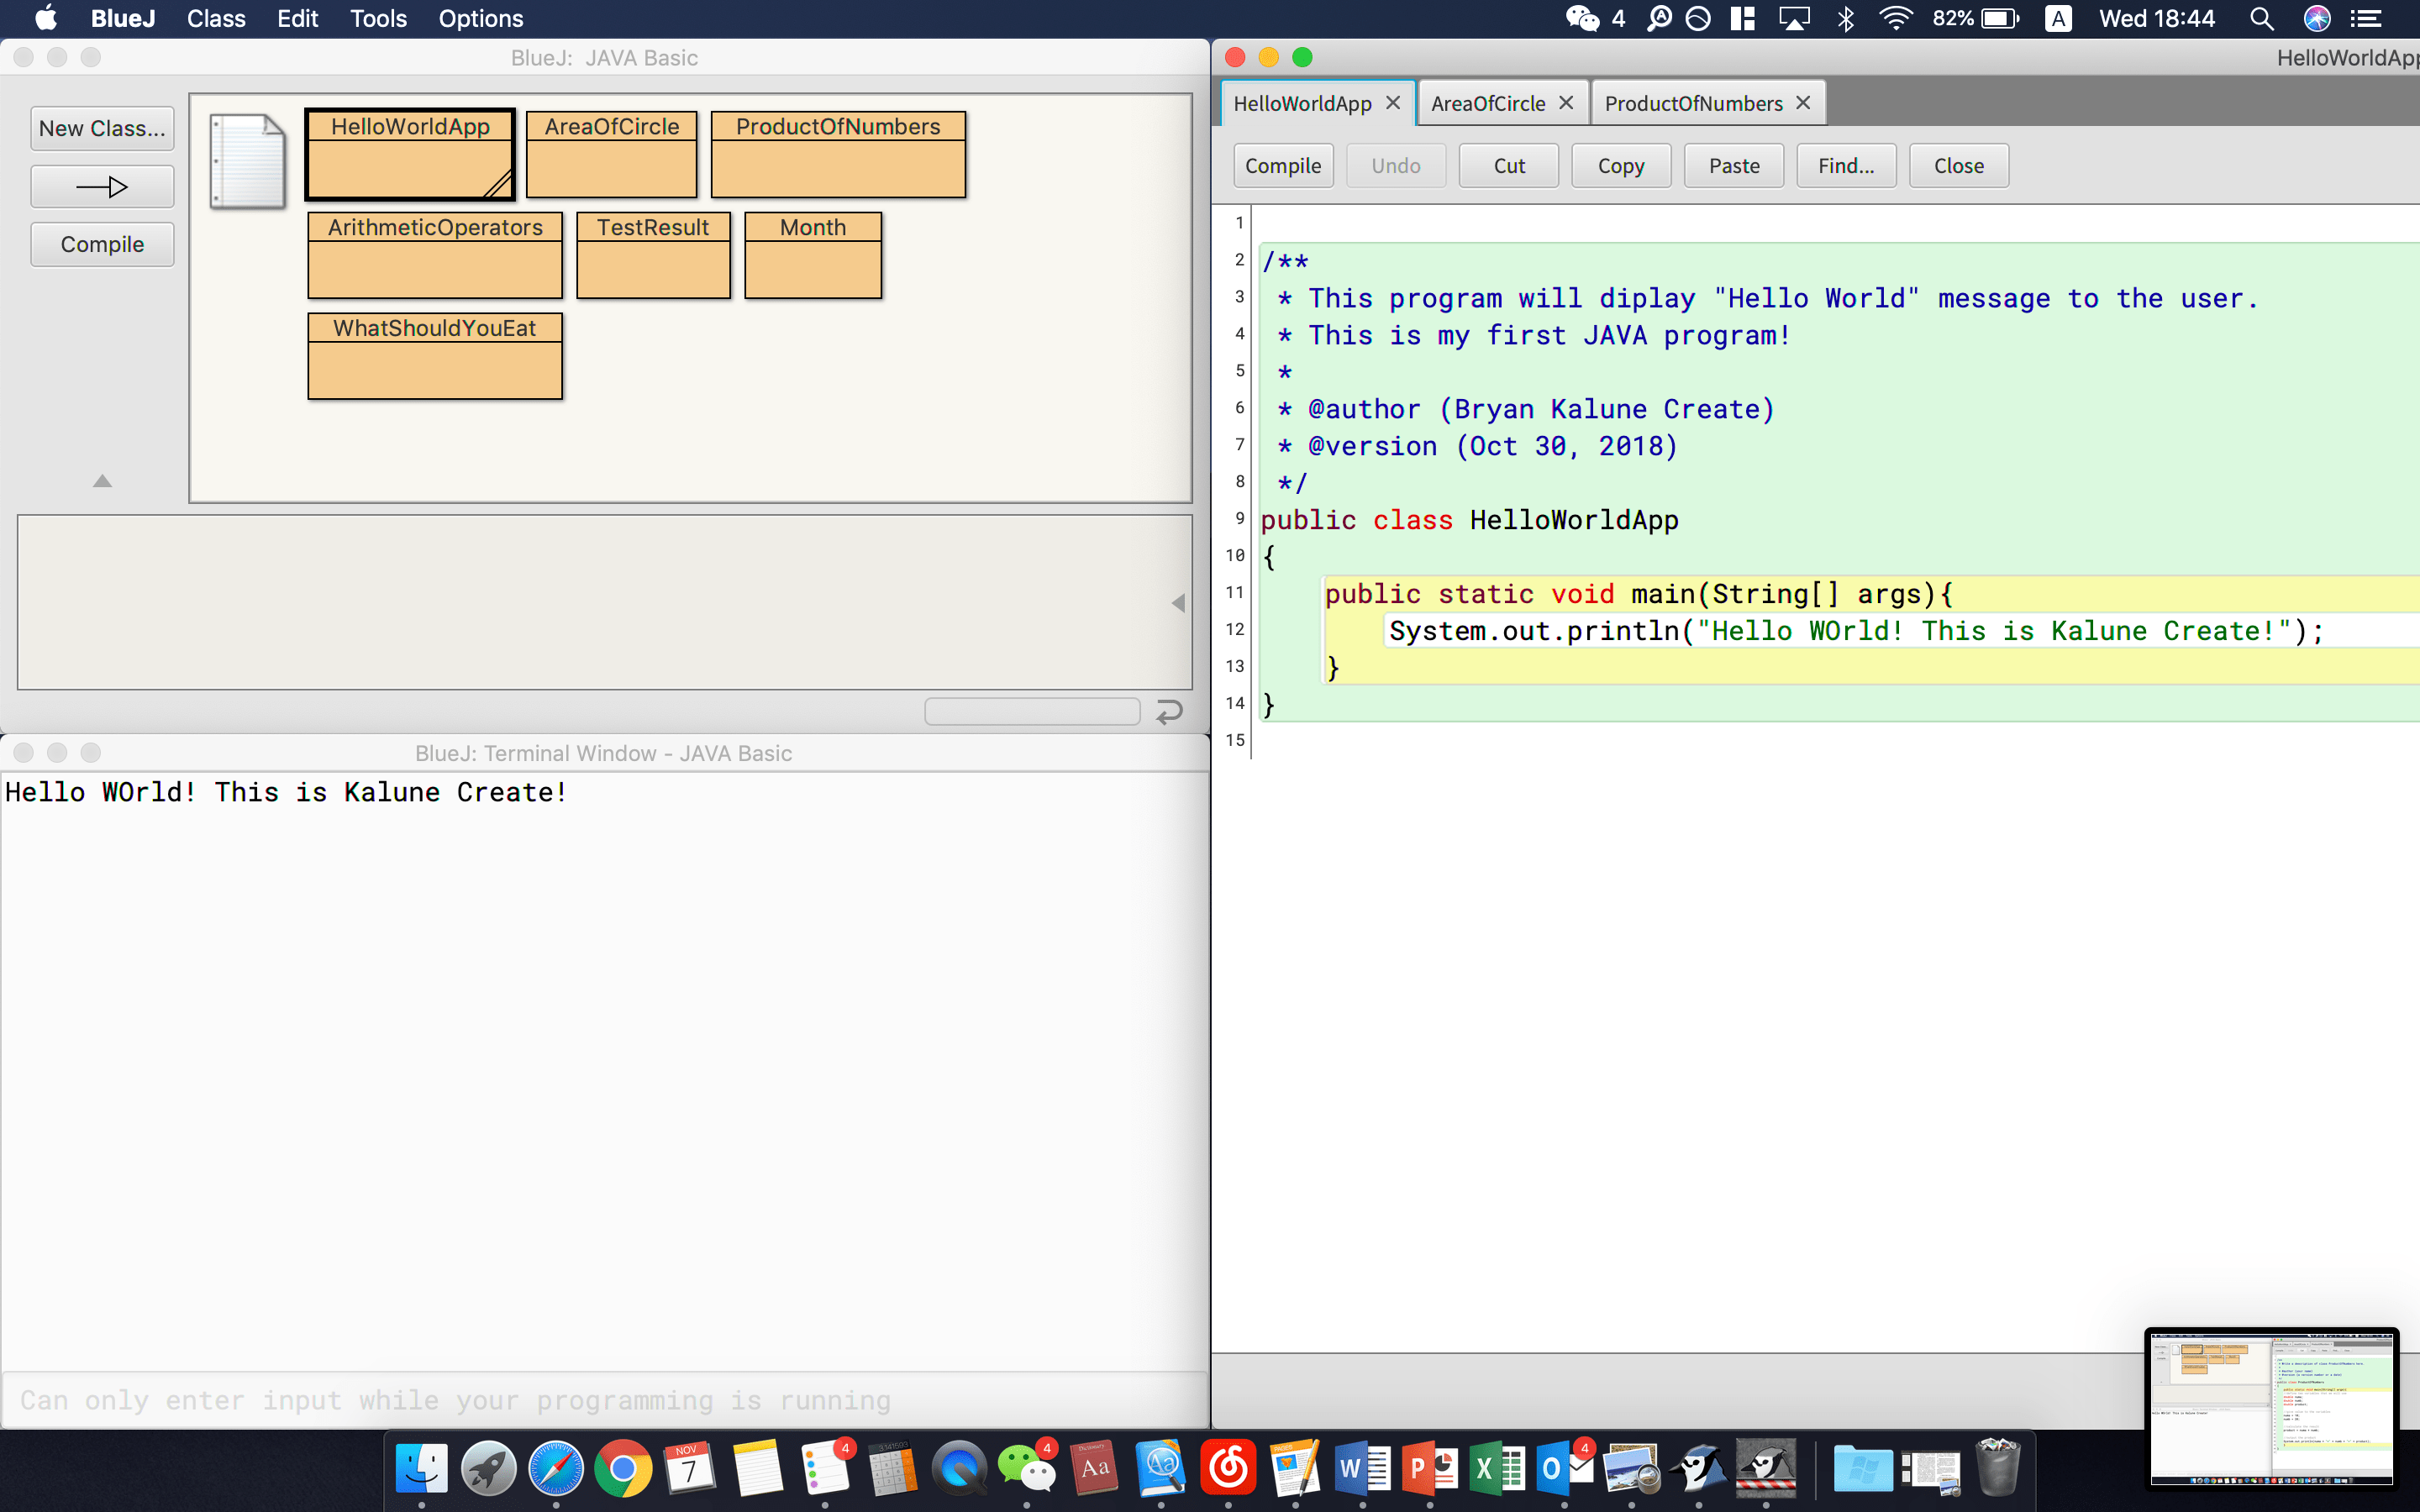Click the code pad return arrow icon
2420x1512 pixels.
click(x=1169, y=712)
